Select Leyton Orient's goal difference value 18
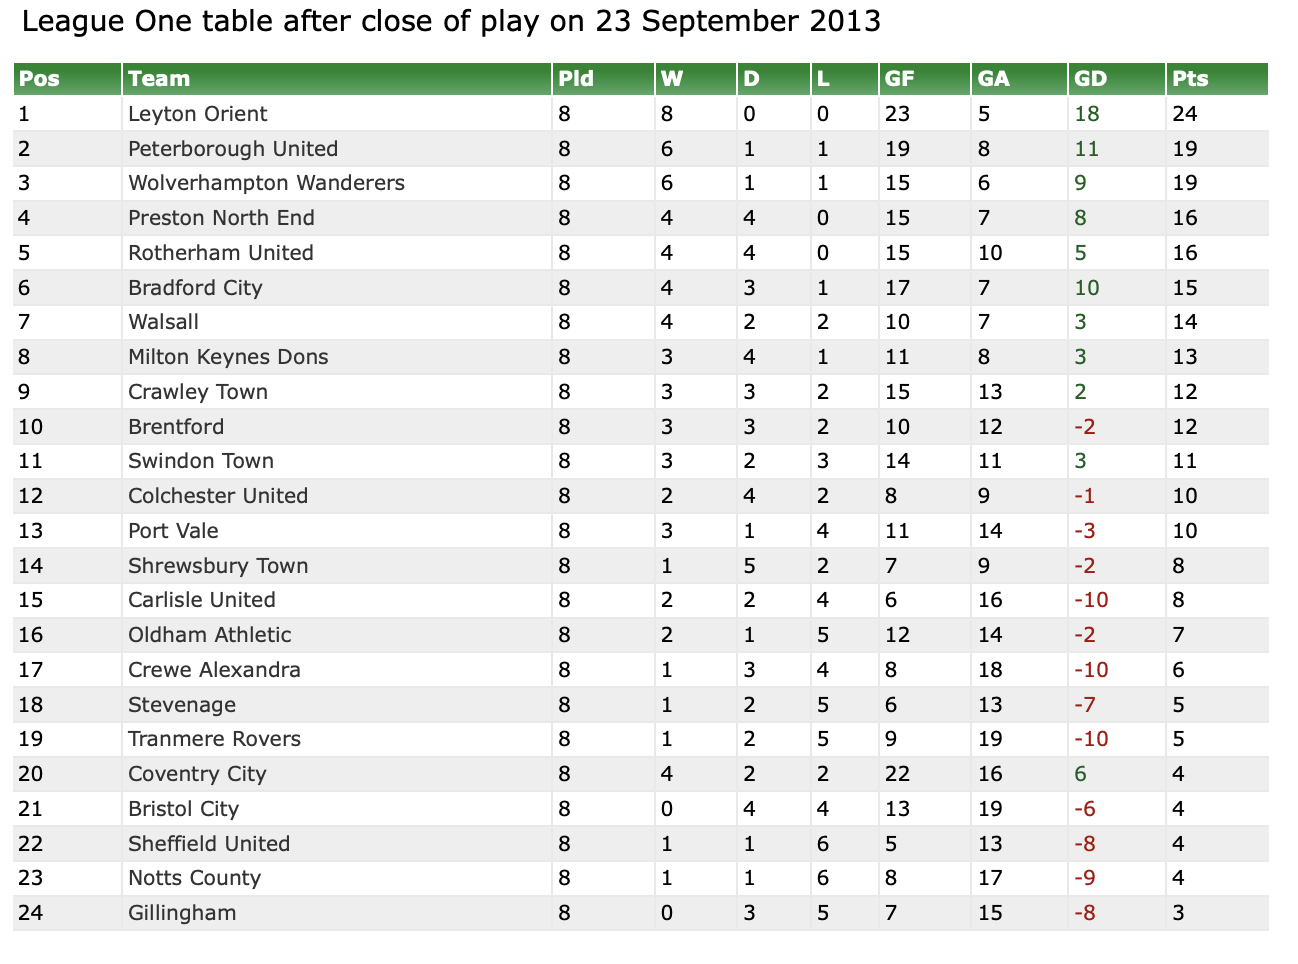The height and width of the screenshot is (964, 1298). point(1087,114)
